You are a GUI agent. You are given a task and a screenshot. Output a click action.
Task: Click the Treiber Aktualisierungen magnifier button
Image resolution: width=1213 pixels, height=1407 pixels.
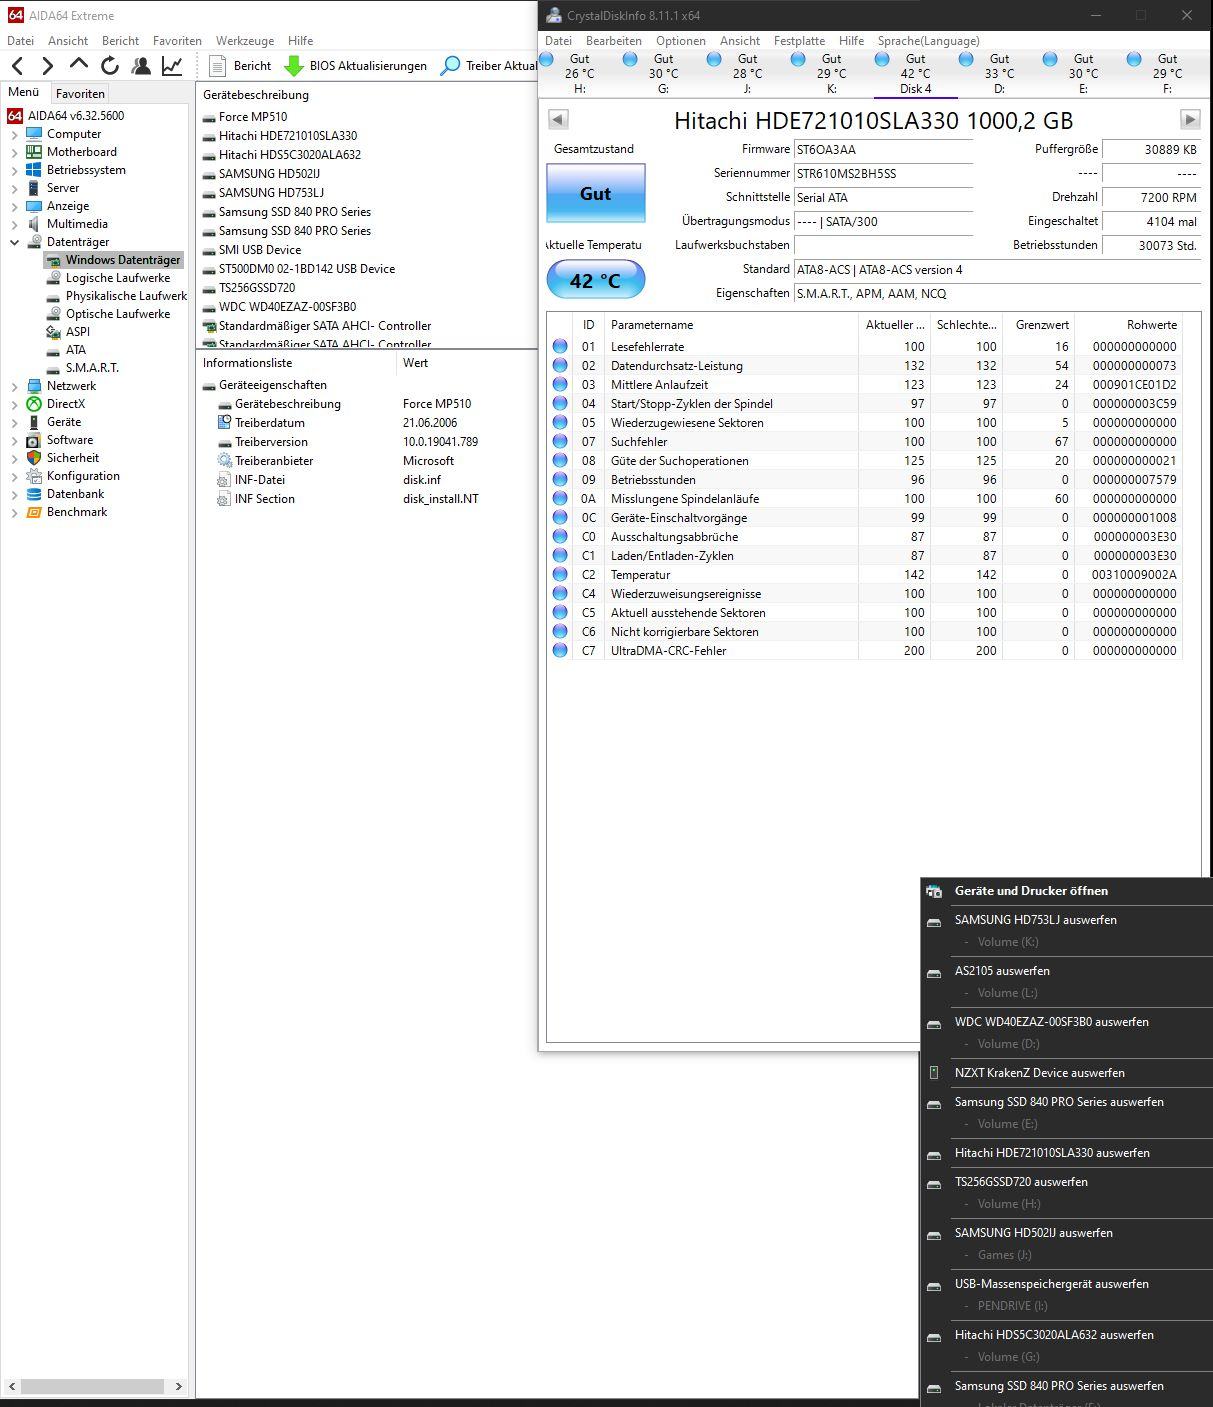489,66
